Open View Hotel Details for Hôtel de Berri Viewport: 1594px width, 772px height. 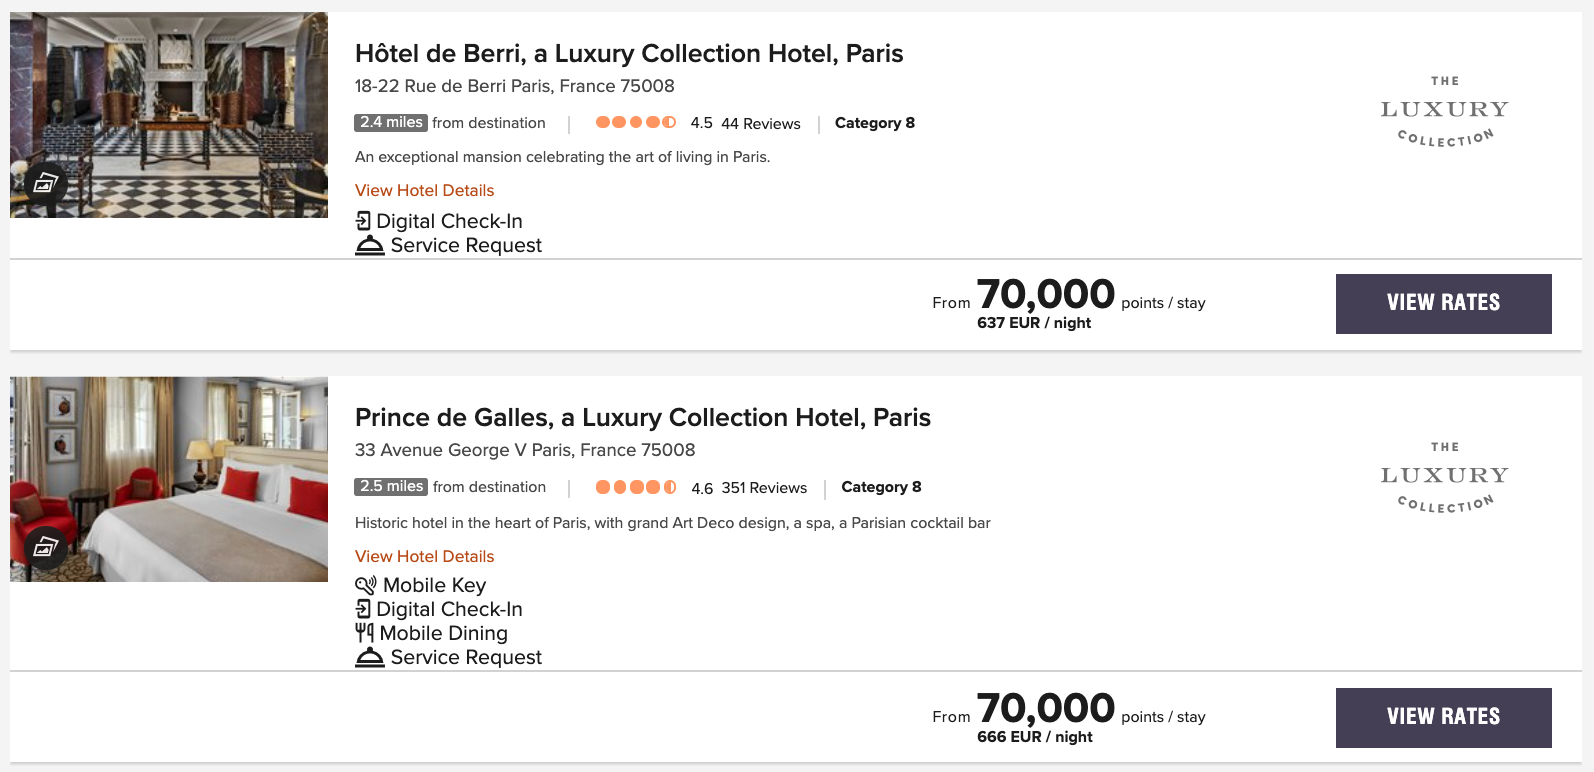coord(424,190)
